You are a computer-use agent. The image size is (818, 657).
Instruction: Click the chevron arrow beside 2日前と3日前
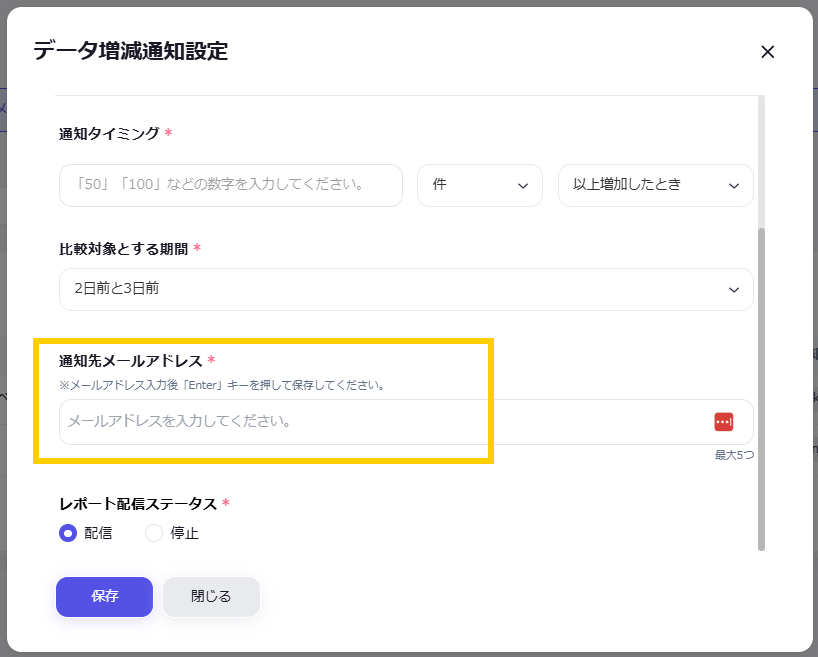[734, 290]
